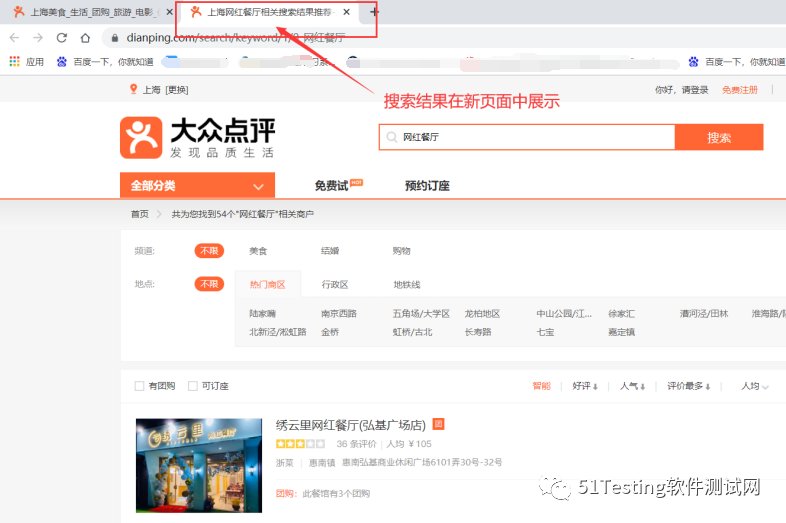
Task: Open the 预约订座 menu item
Action: (x=427, y=186)
